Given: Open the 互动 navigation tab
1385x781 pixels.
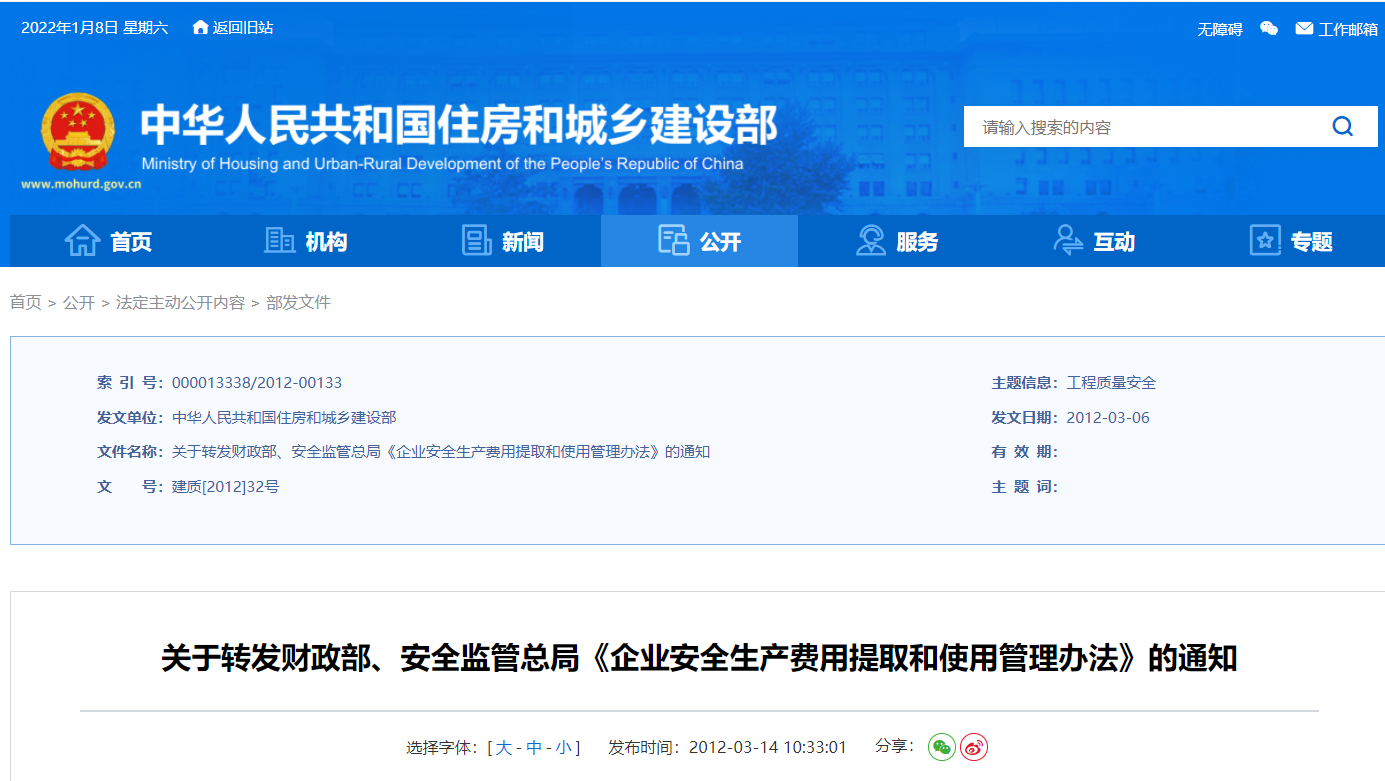Looking at the screenshot, I should click(x=1093, y=241).
